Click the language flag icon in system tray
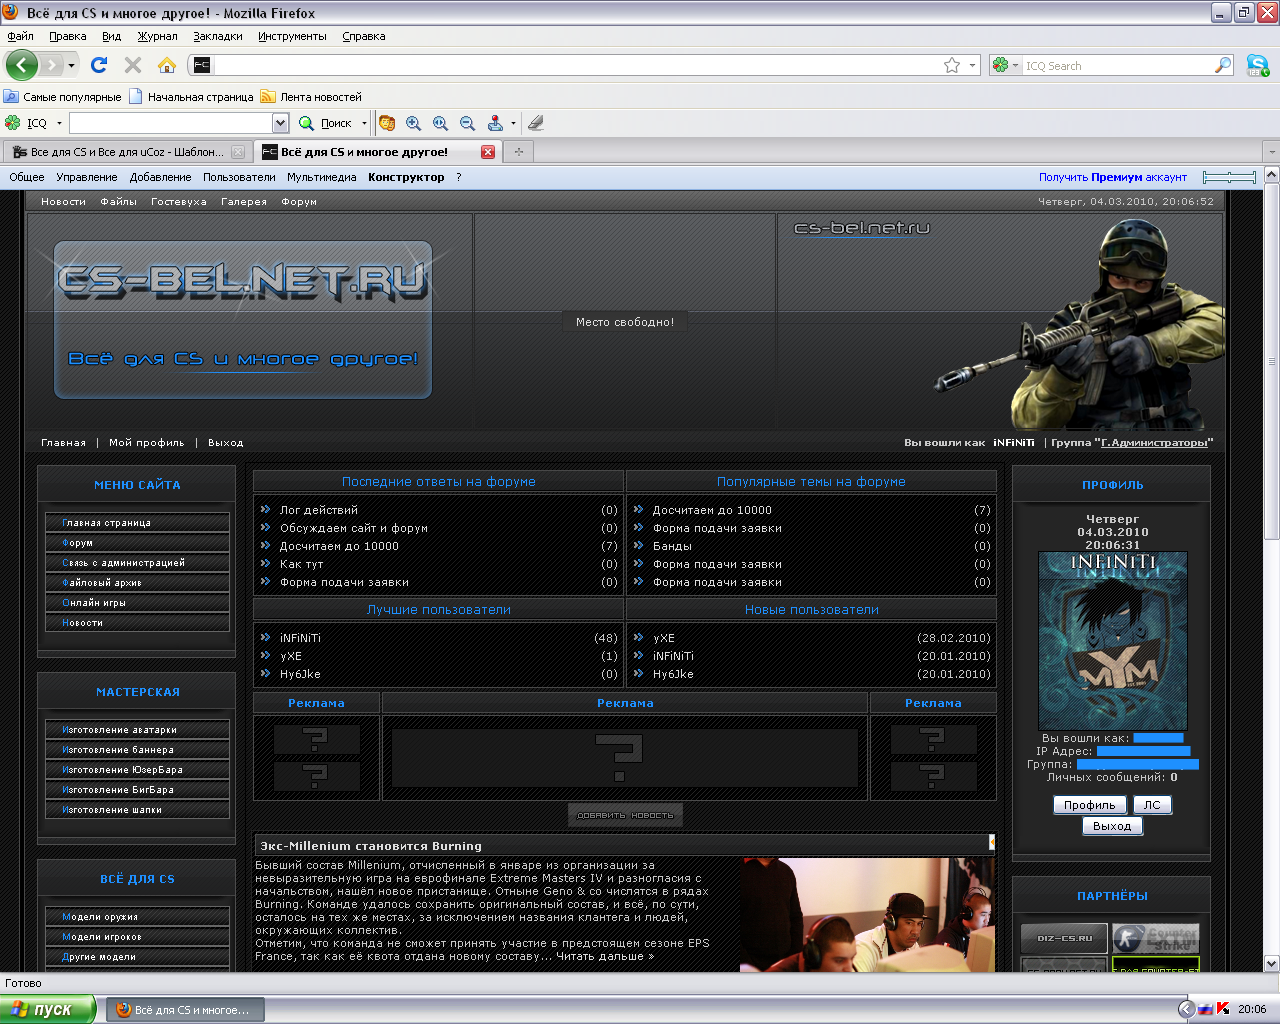 [x=1205, y=1009]
